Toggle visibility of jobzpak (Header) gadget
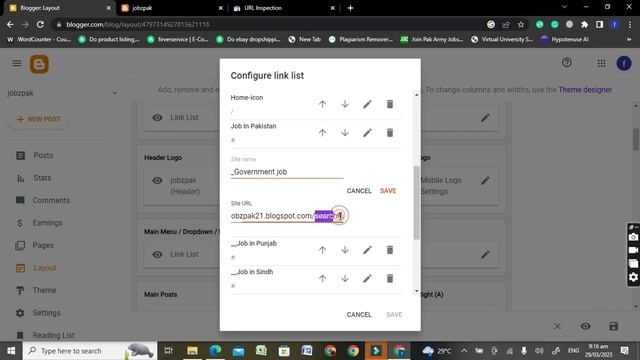The width and height of the screenshot is (640, 360). (x=158, y=180)
